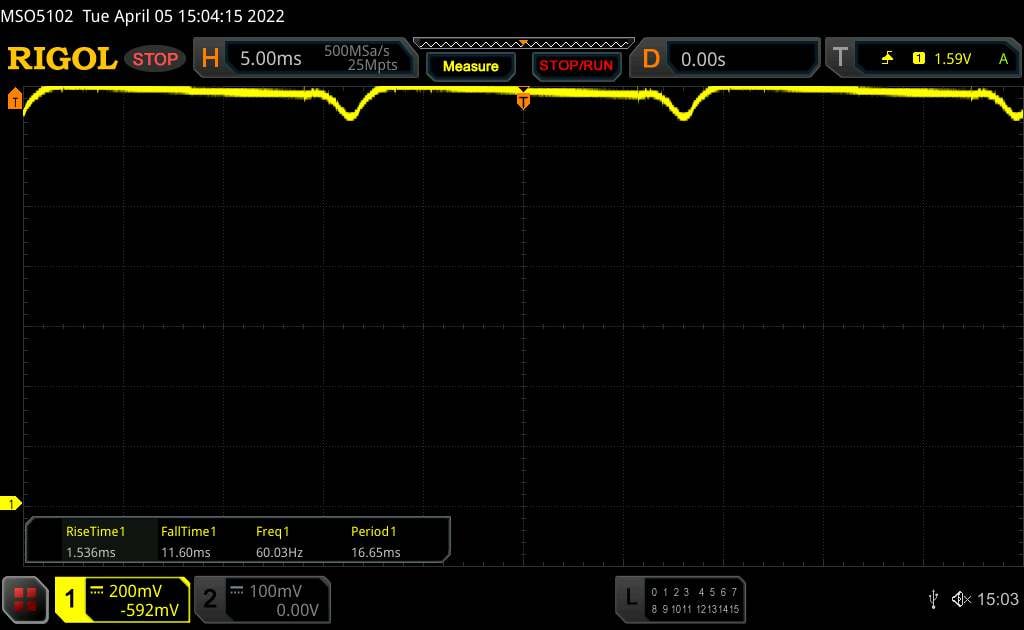Click the STOP/RUN button
This screenshot has width=1024, height=630.
click(x=576, y=65)
